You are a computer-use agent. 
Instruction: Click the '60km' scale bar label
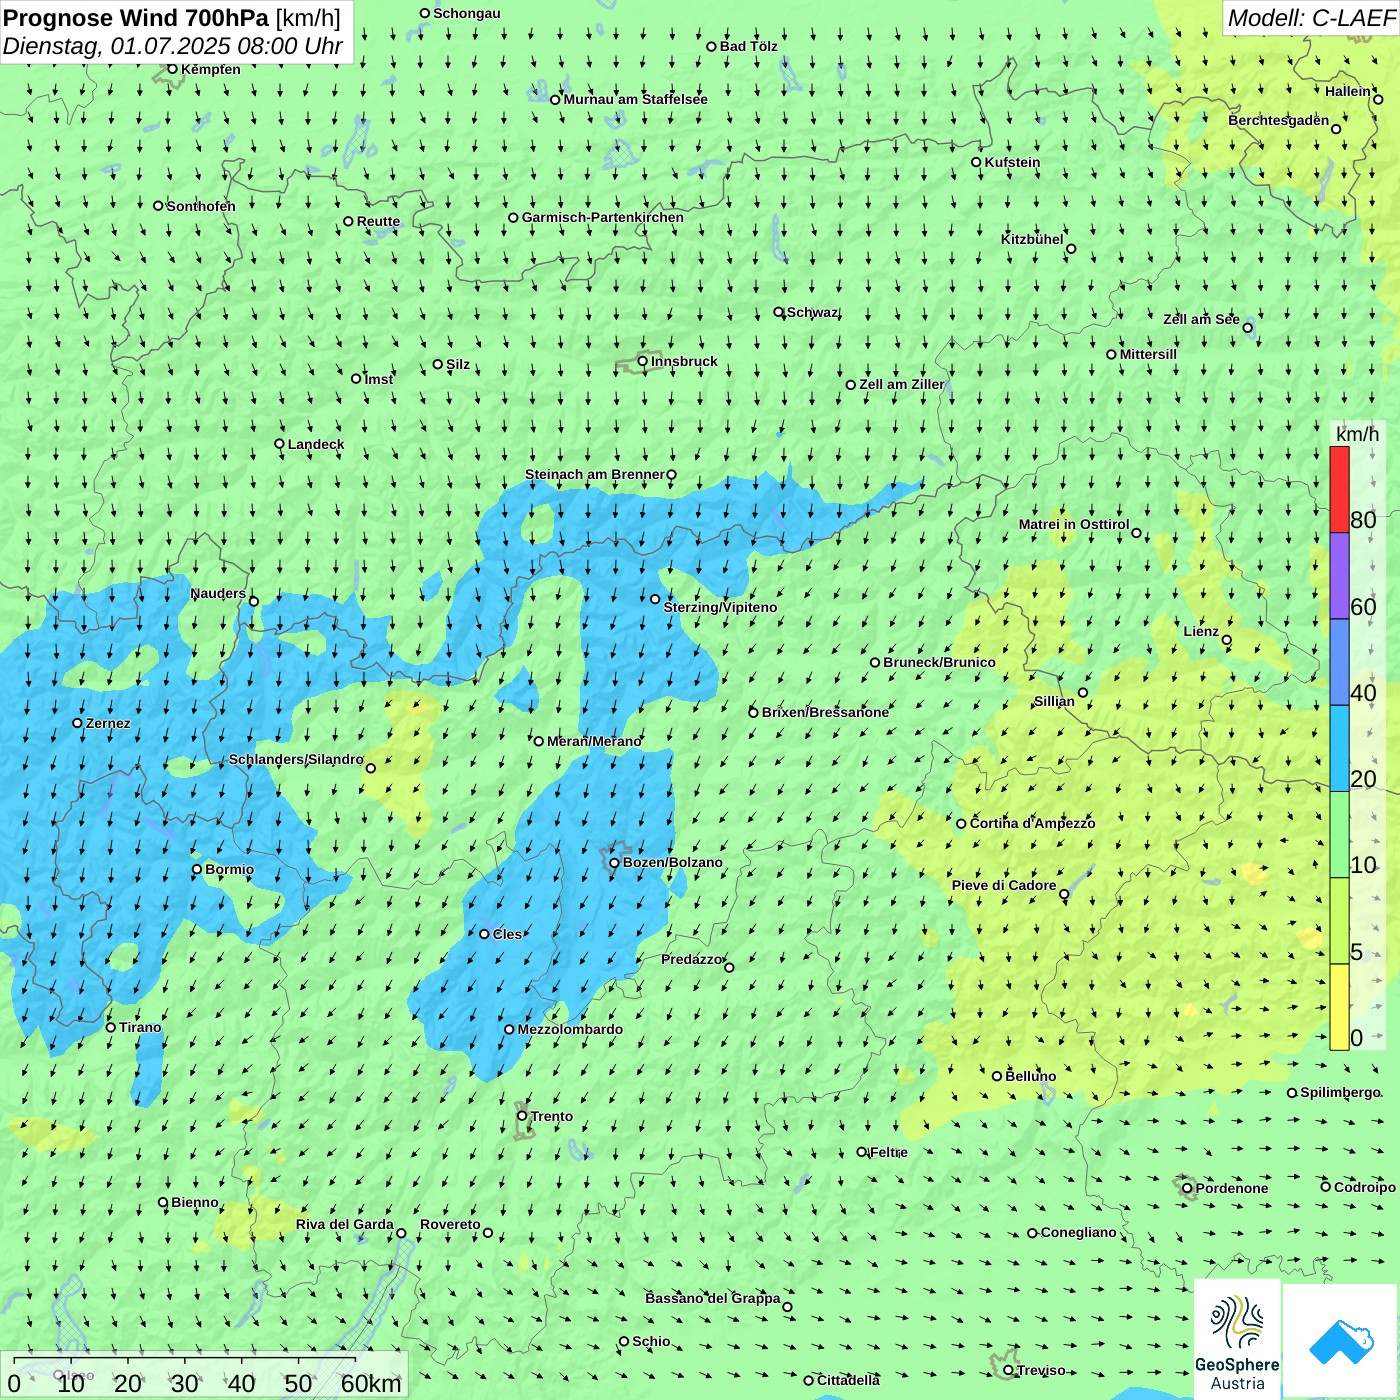[x=371, y=1383]
